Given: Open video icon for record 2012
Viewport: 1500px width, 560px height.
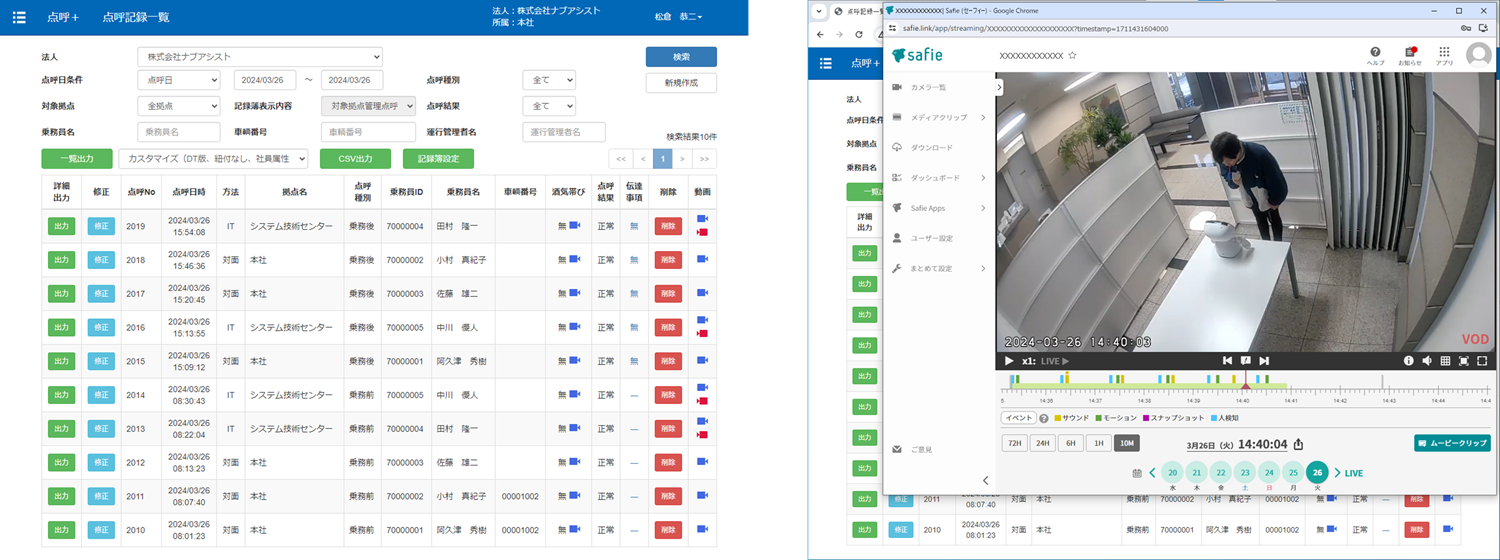Looking at the screenshot, I should coord(702,462).
